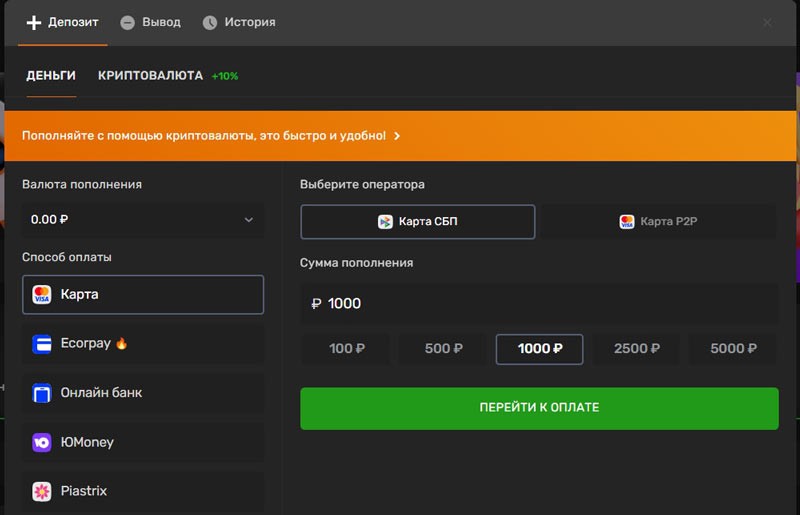The height and width of the screenshot is (515, 800).
Task: Choose the 2500 ₽ amount button
Action: (x=636, y=349)
